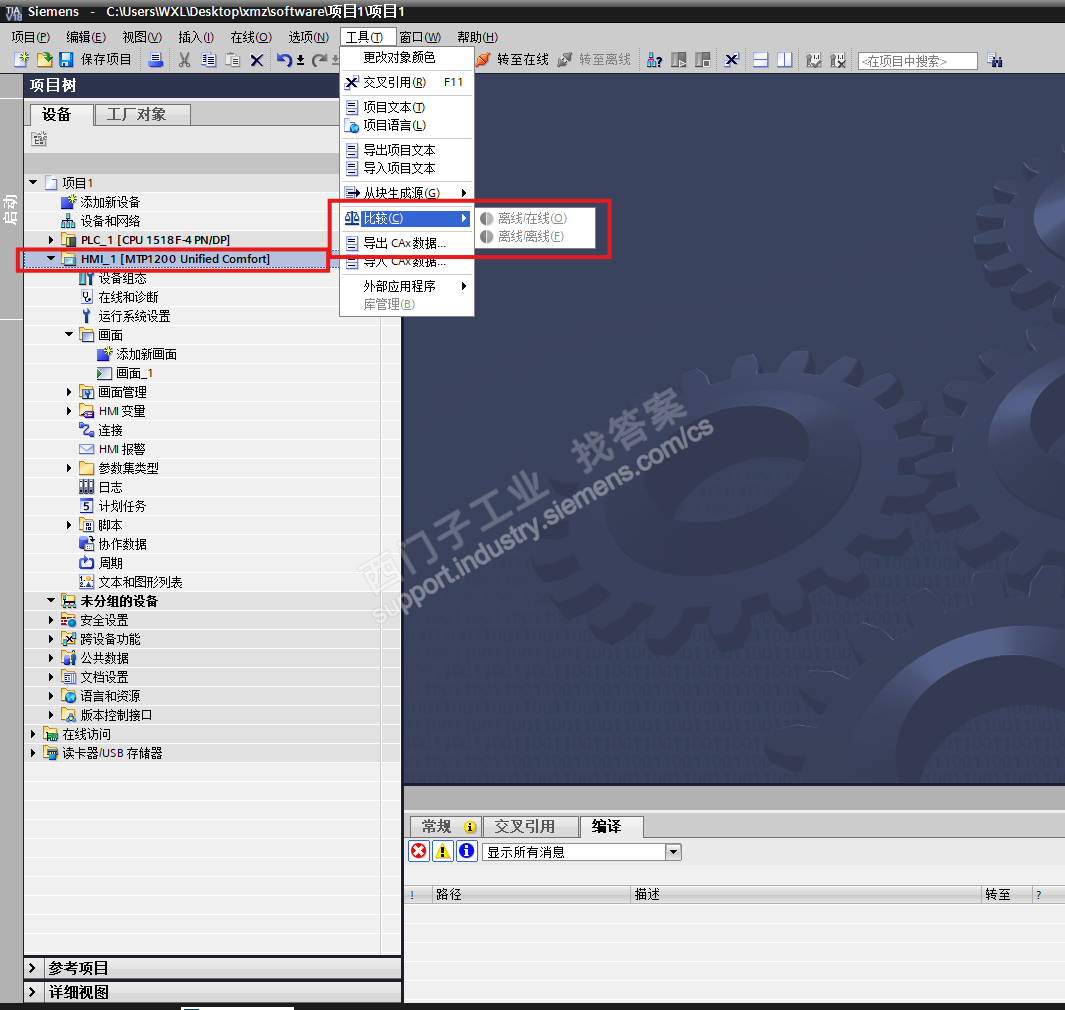Click the Delete X toolbar icon
This screenshot has height=1010, width=1065.
pyautogui.click(x=257, y=60)
